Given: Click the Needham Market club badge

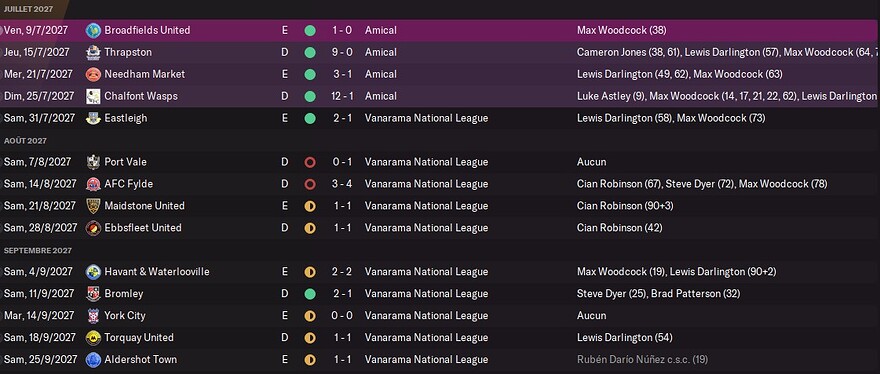Looking at the screenshot, I should [x=93, y=74].
